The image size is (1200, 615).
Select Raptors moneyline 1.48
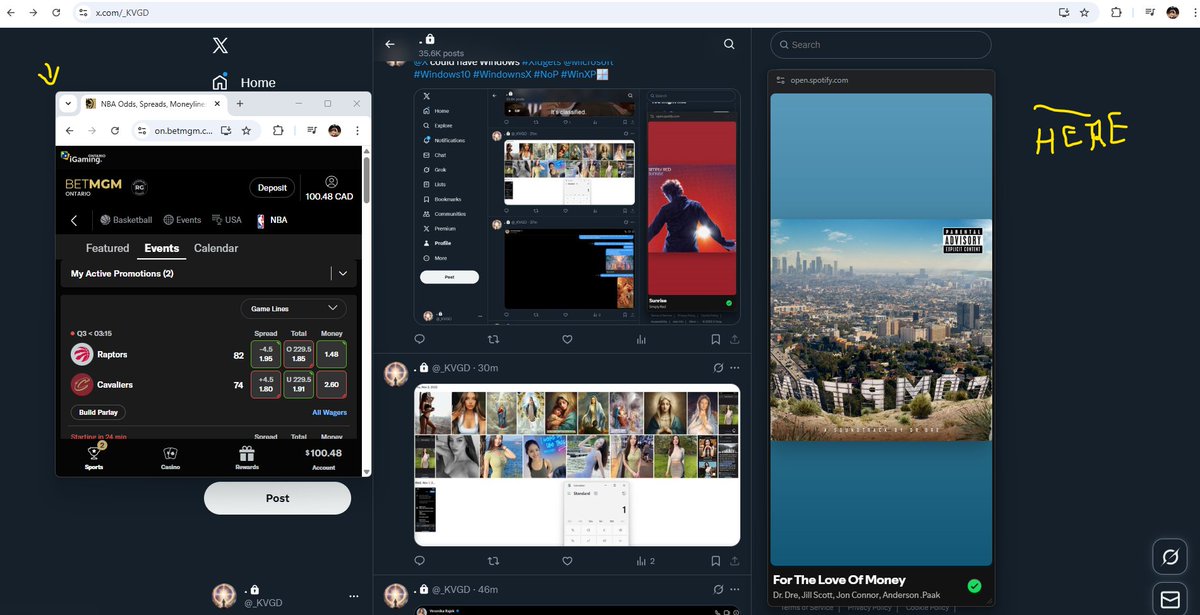click(x=332, y=354)
